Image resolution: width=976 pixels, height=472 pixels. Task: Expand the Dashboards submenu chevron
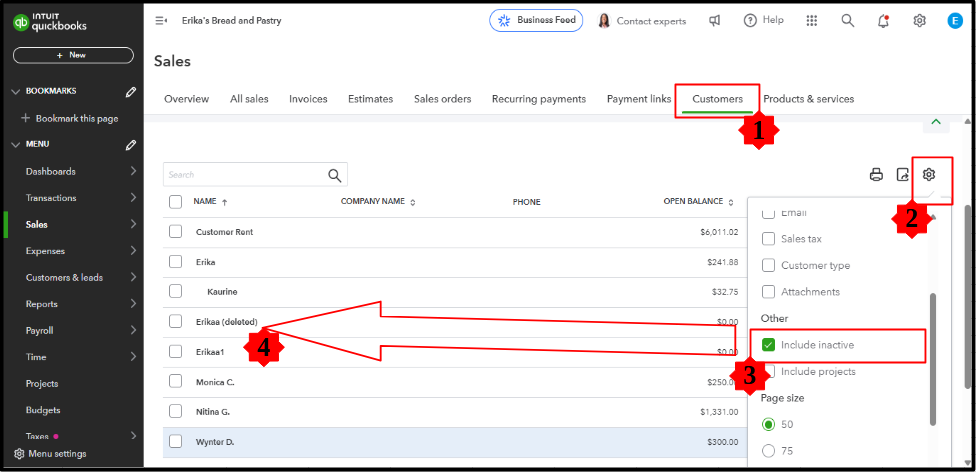(x=133, y=171)
